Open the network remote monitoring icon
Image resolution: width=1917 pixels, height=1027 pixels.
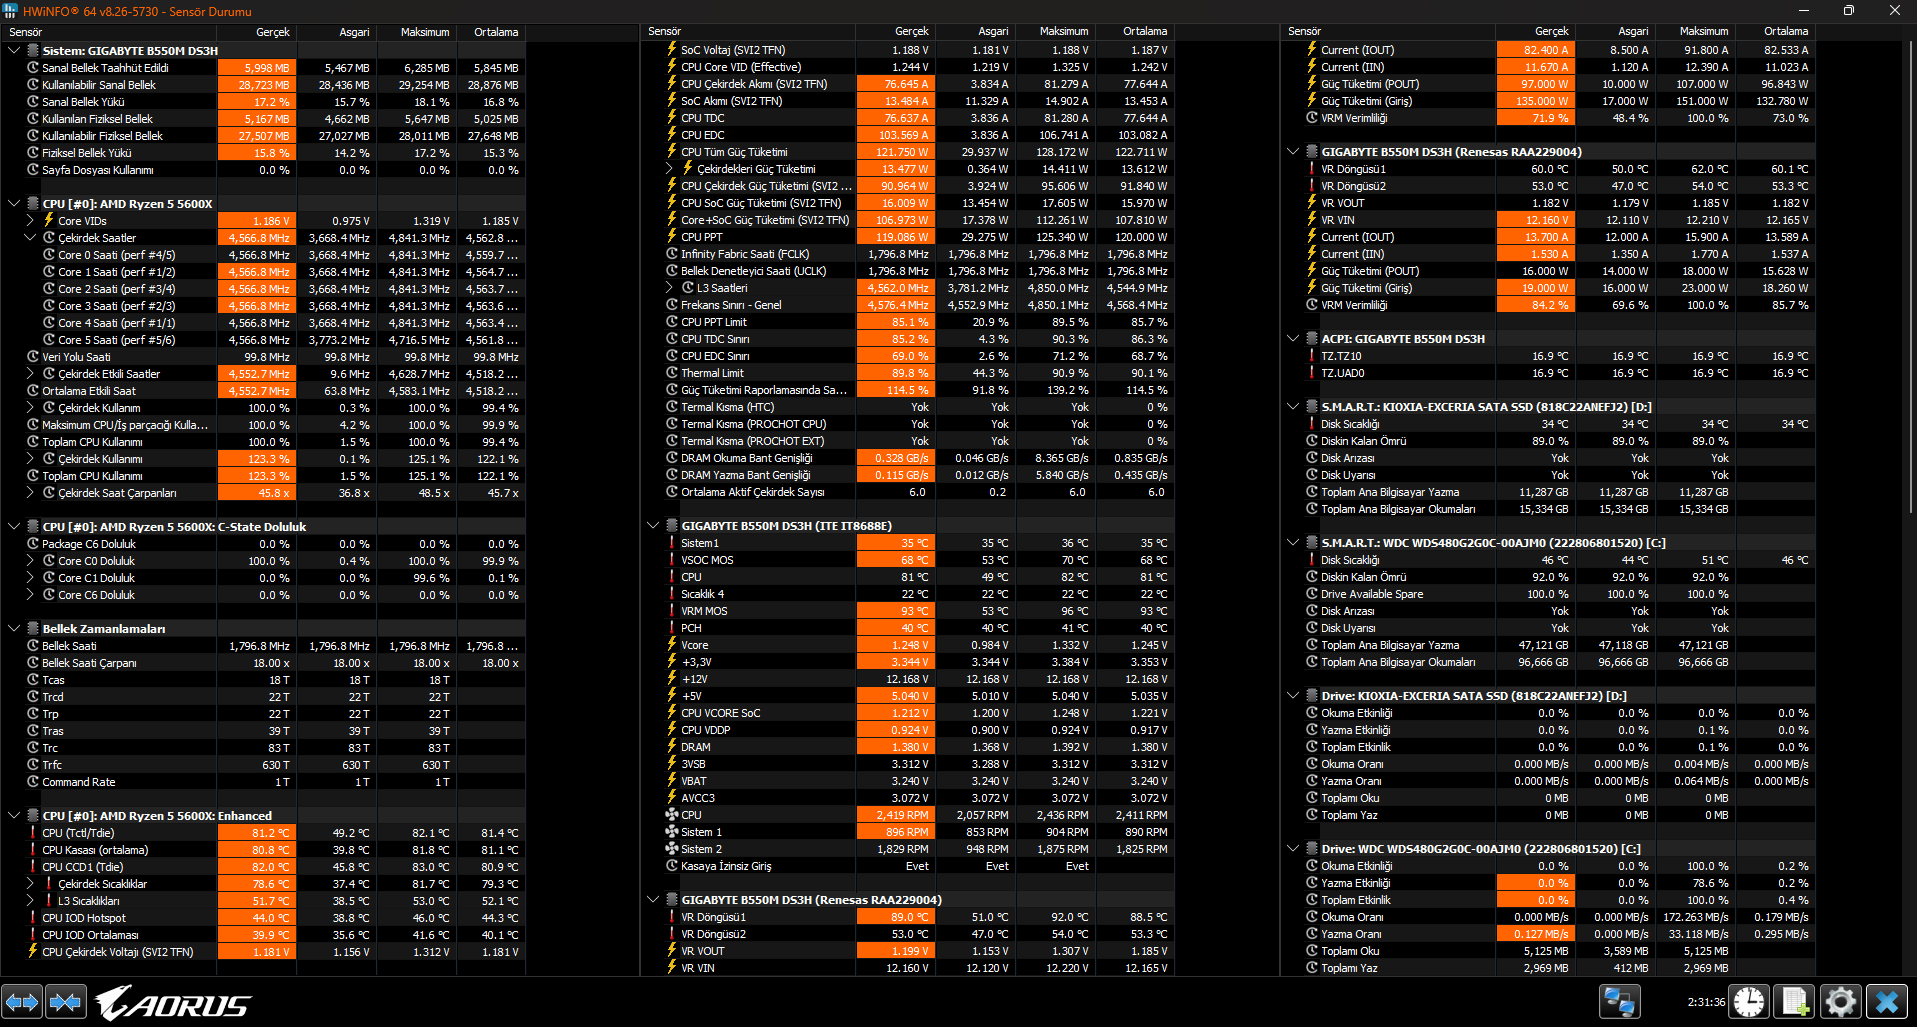click(x=1620, y=1001)
